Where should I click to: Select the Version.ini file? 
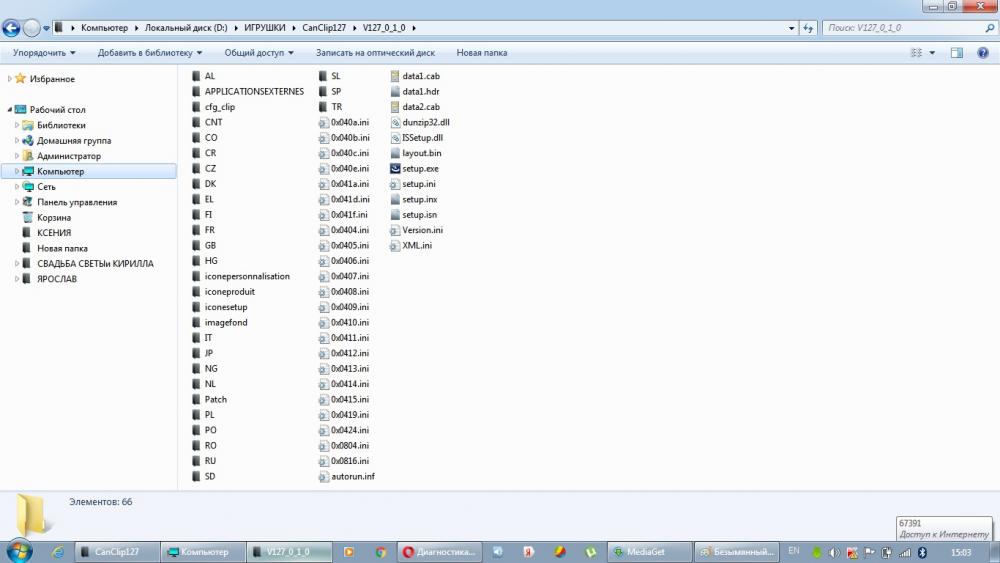(416, 230)
